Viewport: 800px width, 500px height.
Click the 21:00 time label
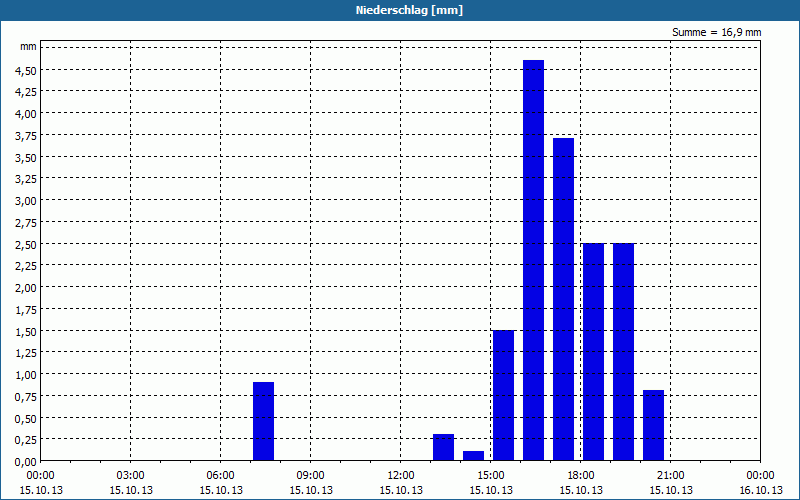[670, 476]
